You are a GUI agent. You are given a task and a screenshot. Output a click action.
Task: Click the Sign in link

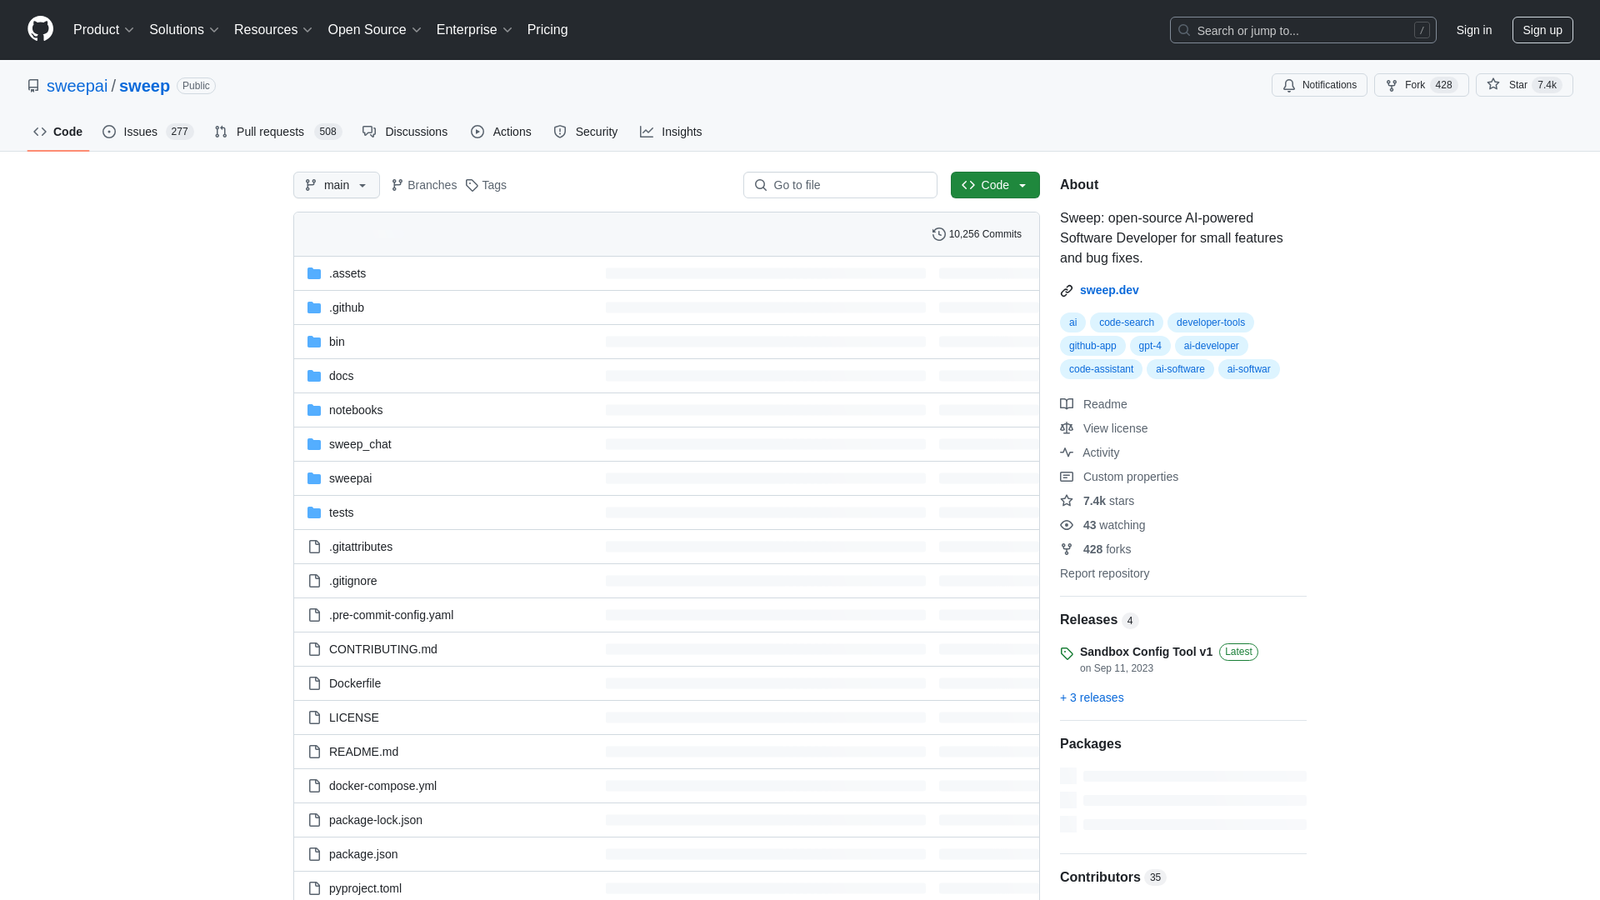1473,30
